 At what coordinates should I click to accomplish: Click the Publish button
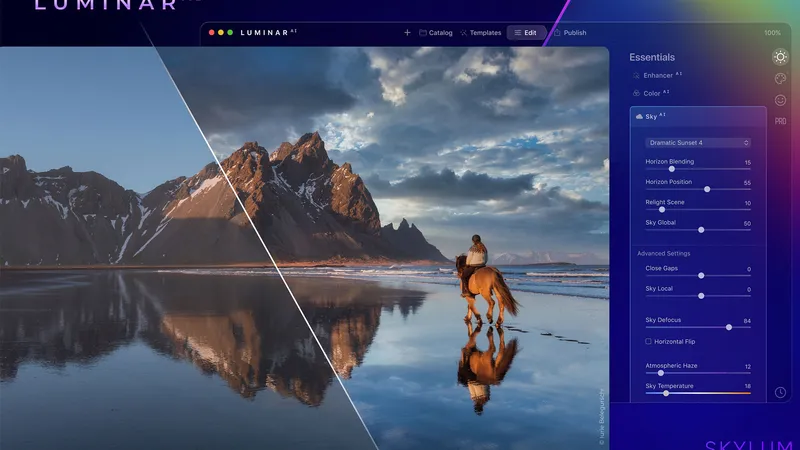point(569,32)
